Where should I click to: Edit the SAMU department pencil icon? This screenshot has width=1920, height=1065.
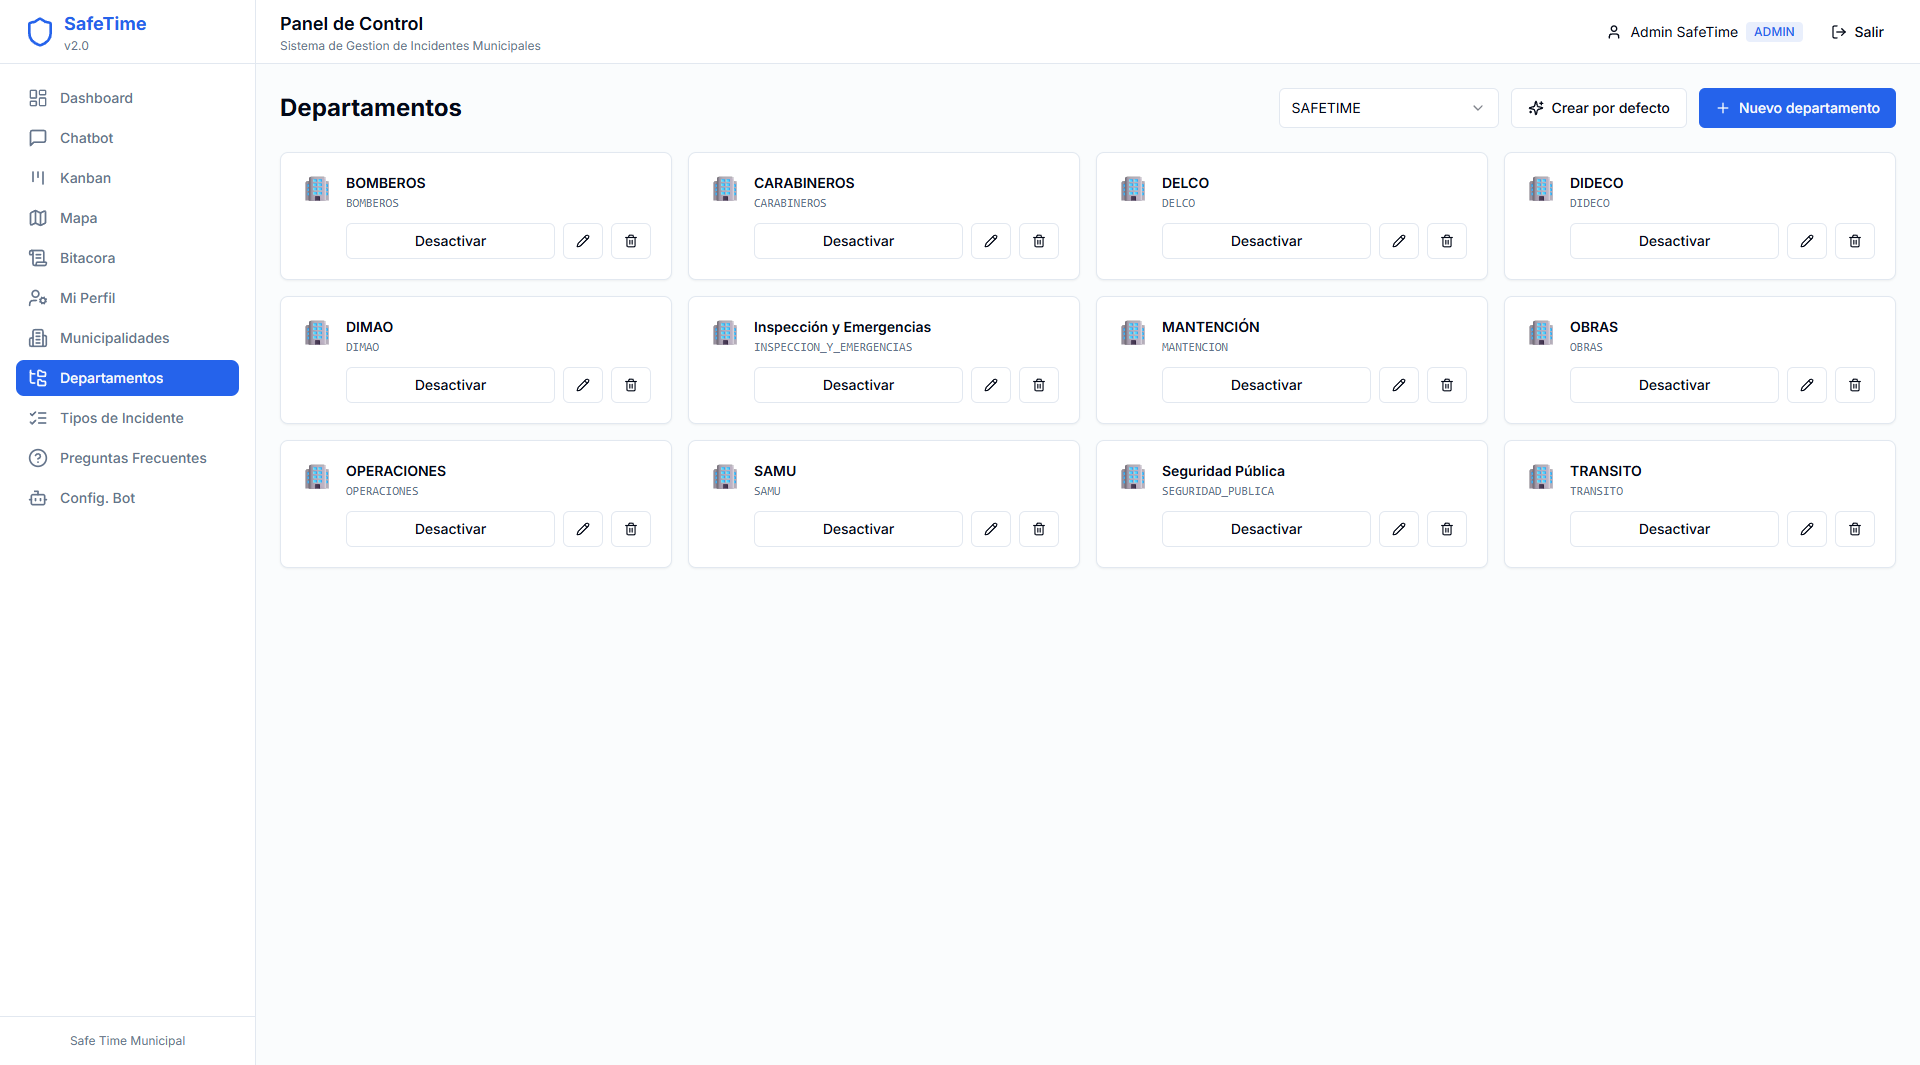991,529
